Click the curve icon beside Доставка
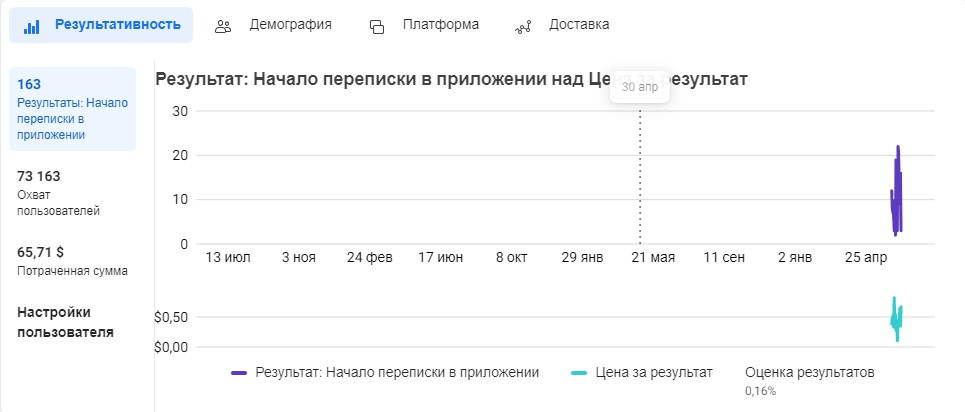The width and height of the screenshot is (965, 412). [x=523, y=26]
